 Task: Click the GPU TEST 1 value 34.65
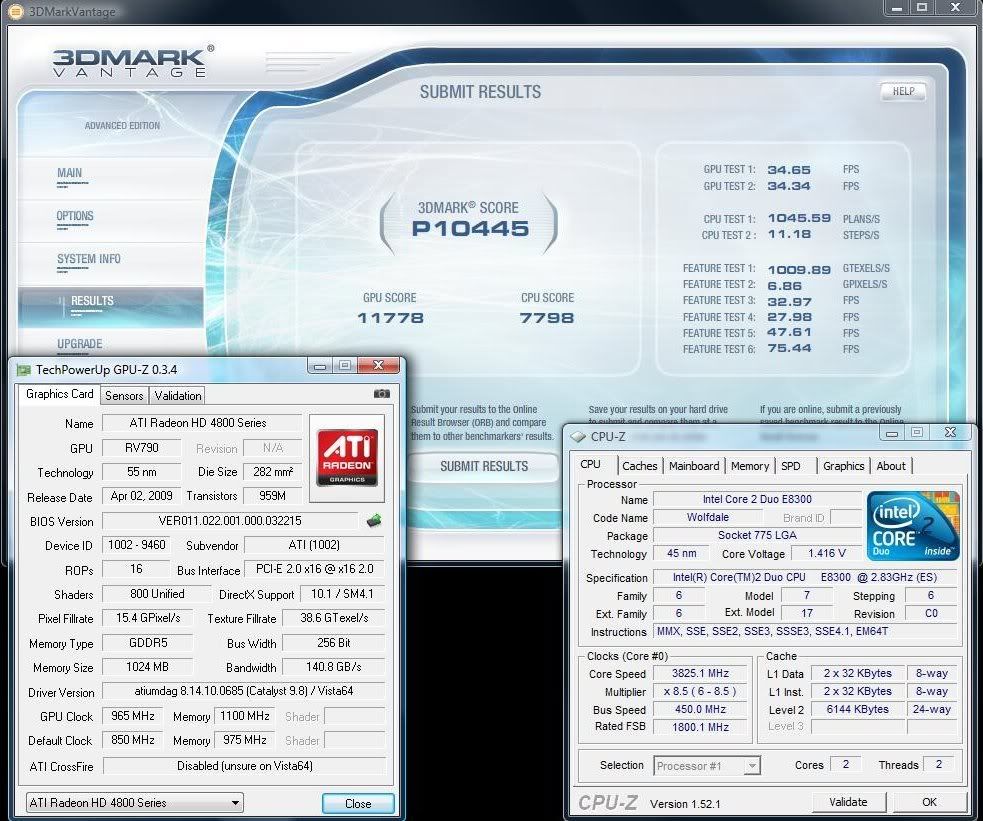pyautogui.click(x=789, y=170)
